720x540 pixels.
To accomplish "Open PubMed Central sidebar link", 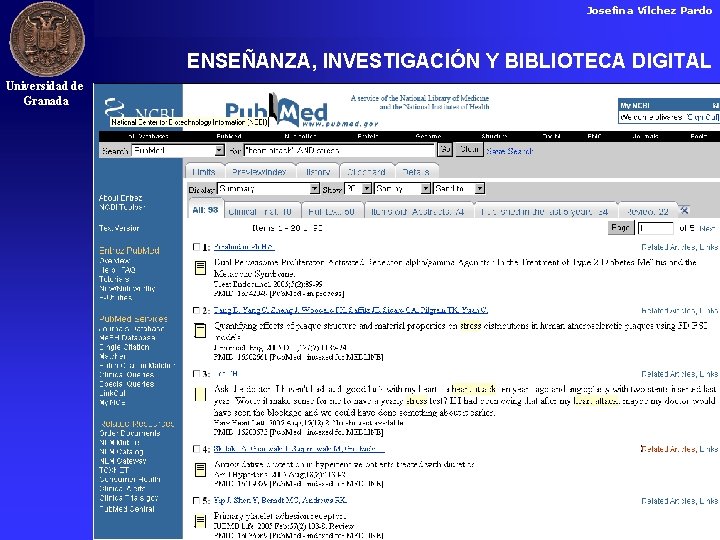I will [x=127, y=509].
